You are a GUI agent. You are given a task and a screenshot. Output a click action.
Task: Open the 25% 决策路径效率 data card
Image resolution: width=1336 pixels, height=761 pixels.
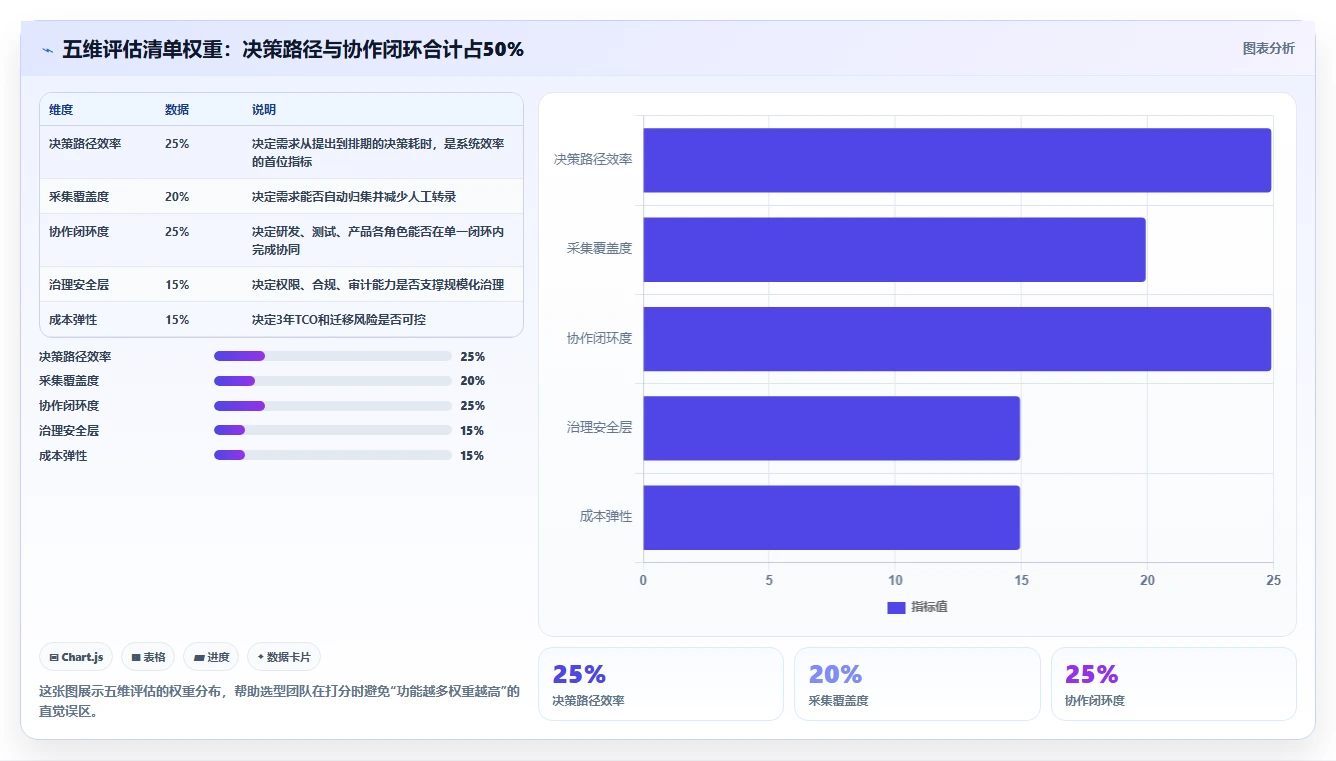tap(661, 684)
